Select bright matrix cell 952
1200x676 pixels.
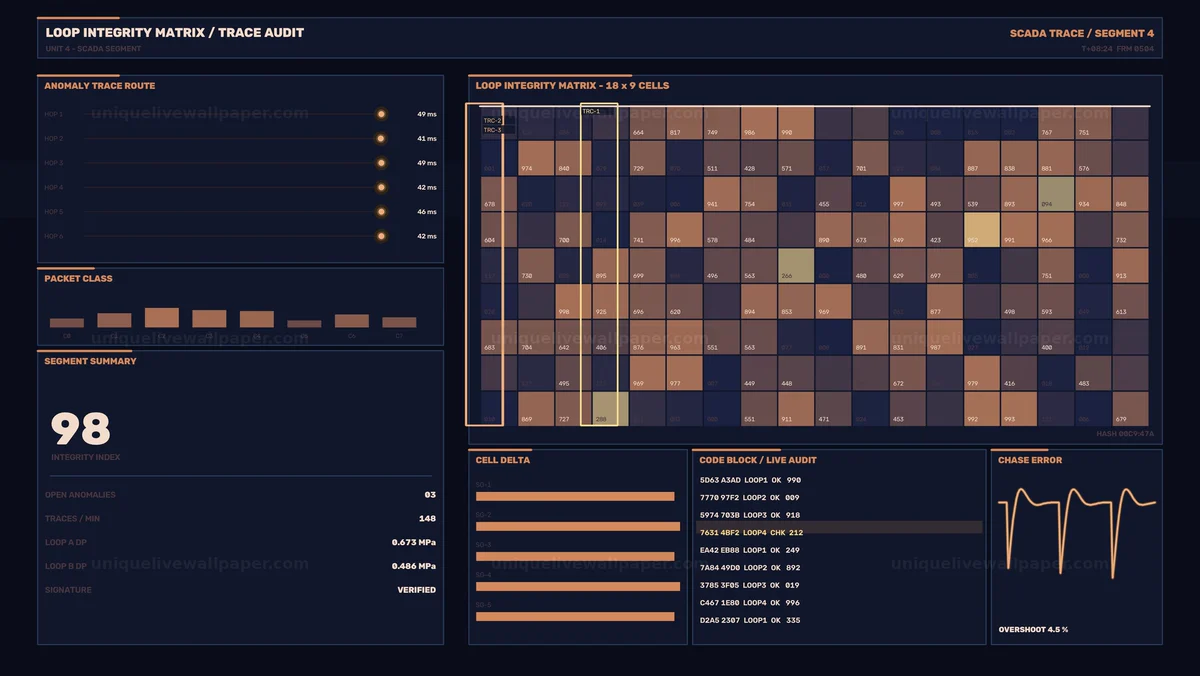(x=981, y=230)
